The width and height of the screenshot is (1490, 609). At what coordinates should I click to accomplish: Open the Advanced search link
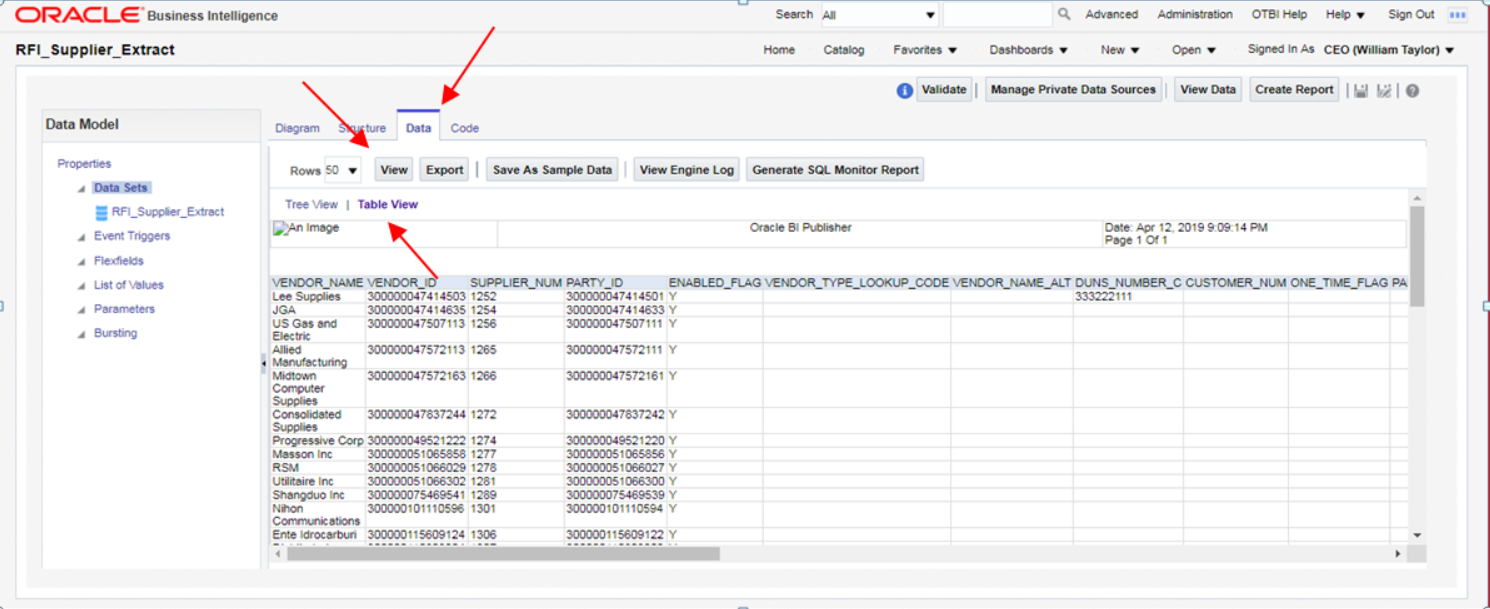[x=1112, y=15]
